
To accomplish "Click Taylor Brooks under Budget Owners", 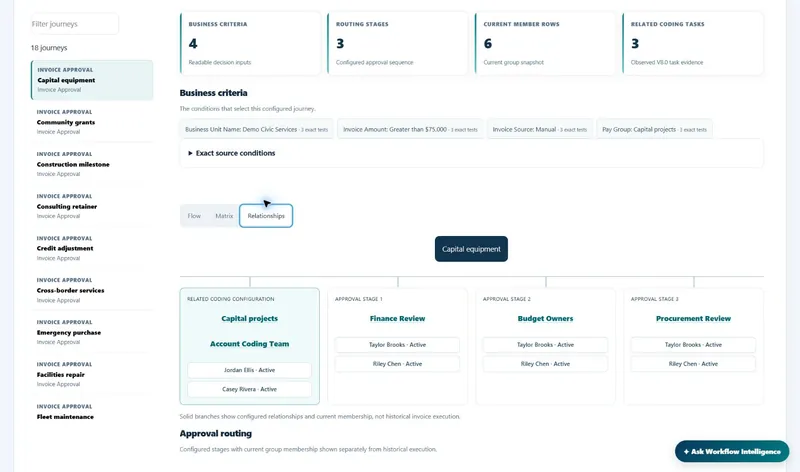I will coord(545,344).
